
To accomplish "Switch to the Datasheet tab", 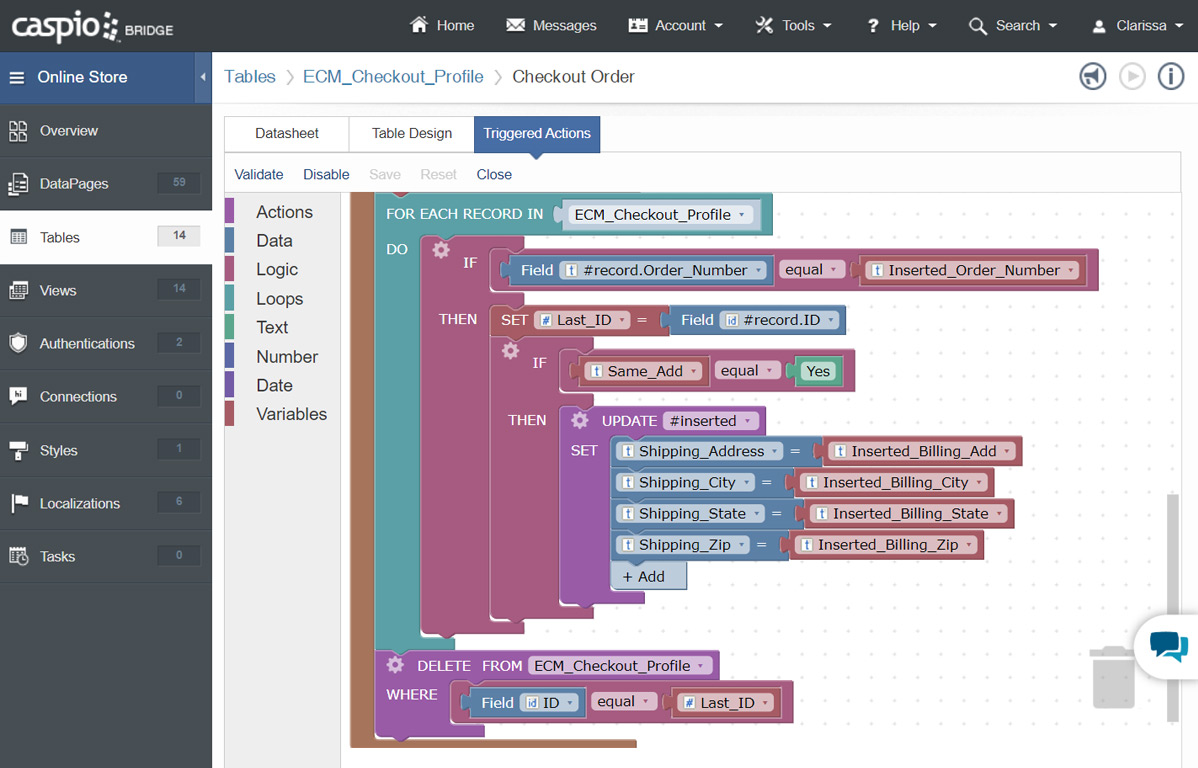I will pos(287,134).
